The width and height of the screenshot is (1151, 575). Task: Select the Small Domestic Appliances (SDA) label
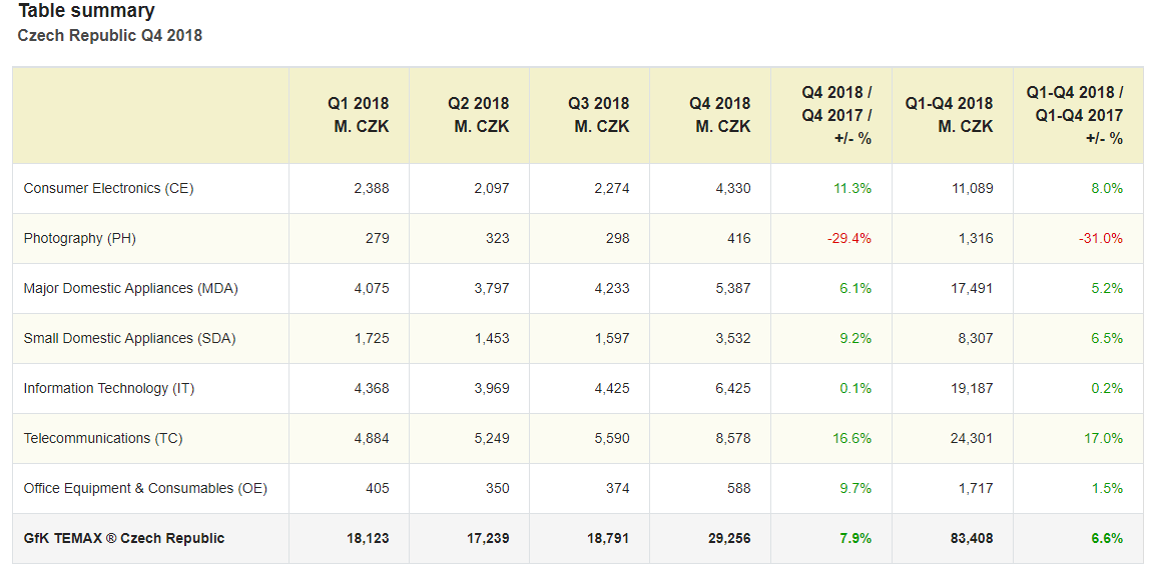point(129,338)
